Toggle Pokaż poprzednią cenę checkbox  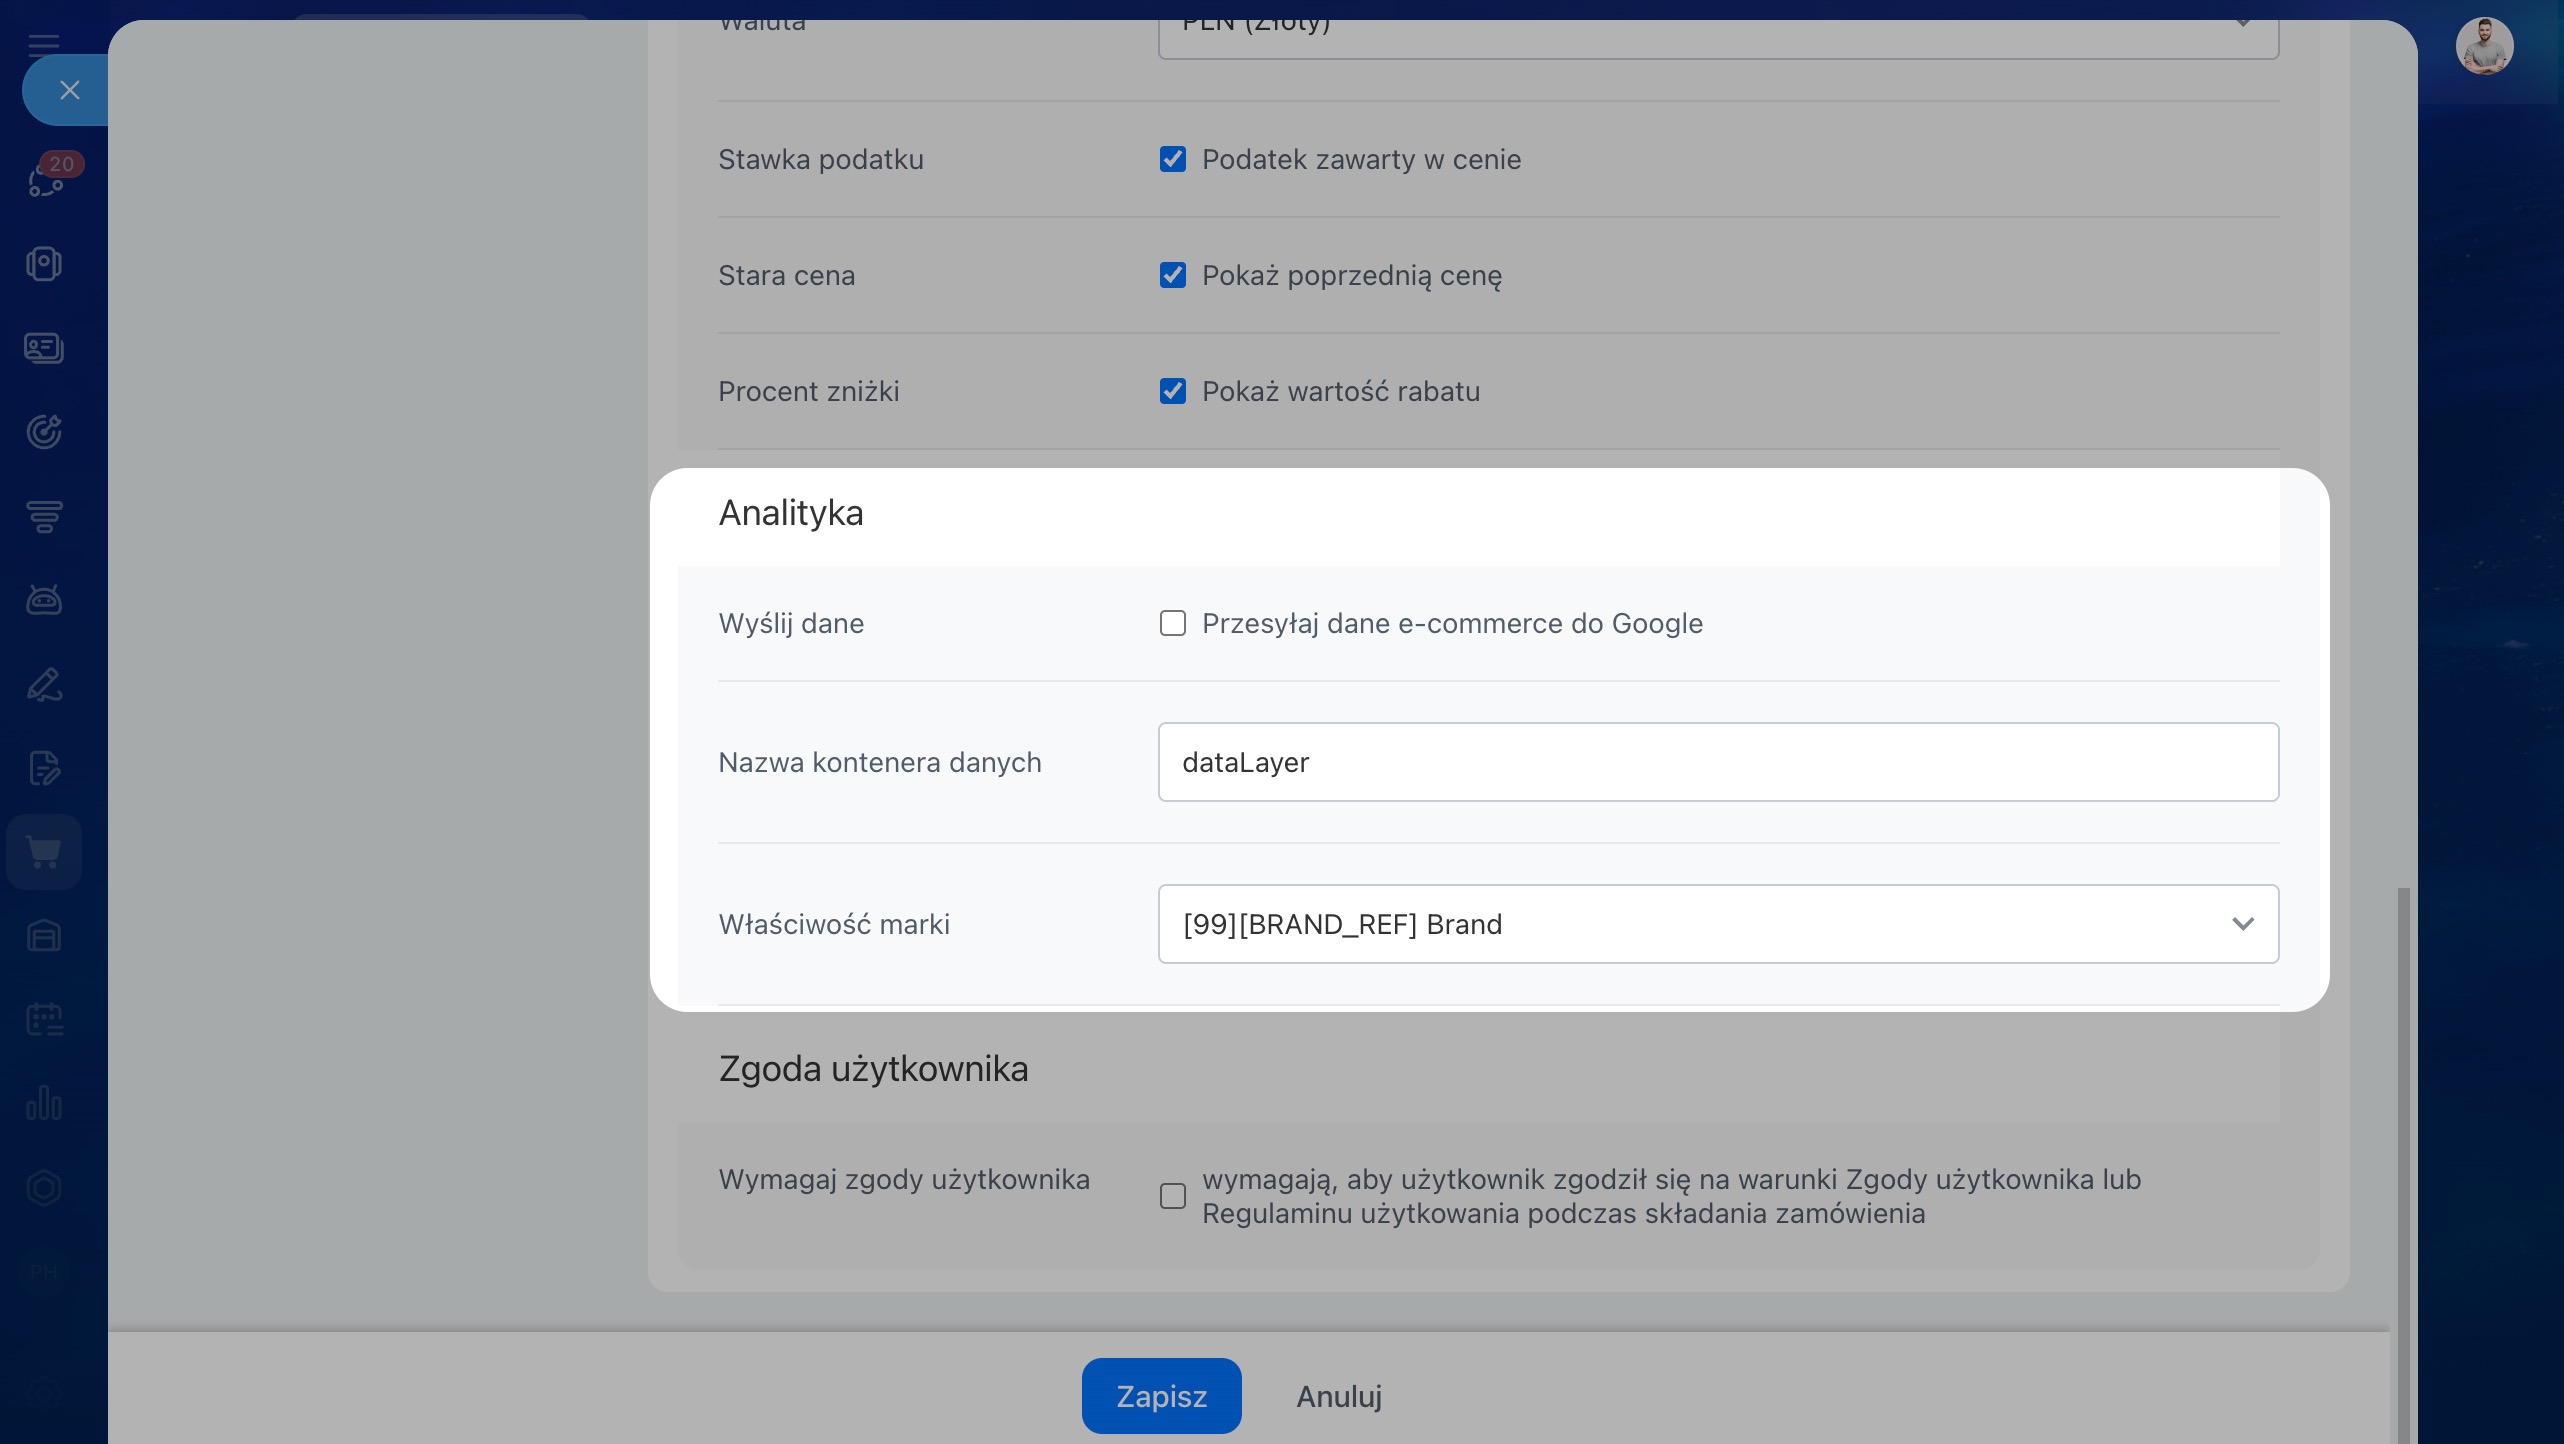tap(1173, 275)
